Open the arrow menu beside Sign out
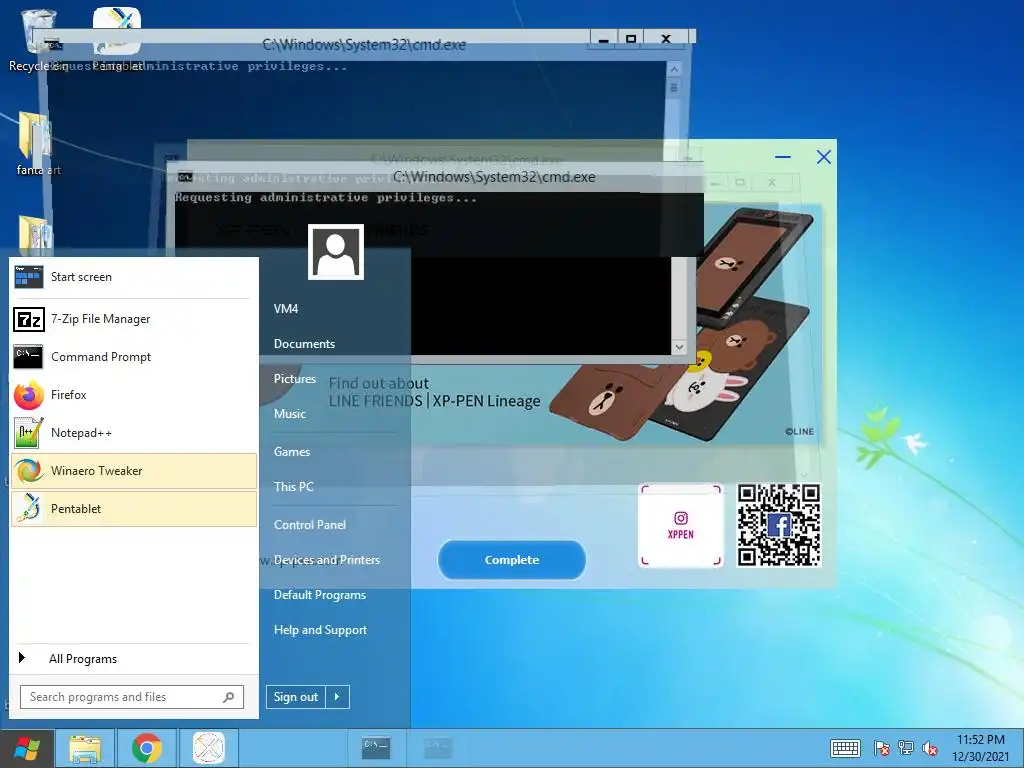The width and height of the screenshot is (1024, 768). (x=338, y=697)
